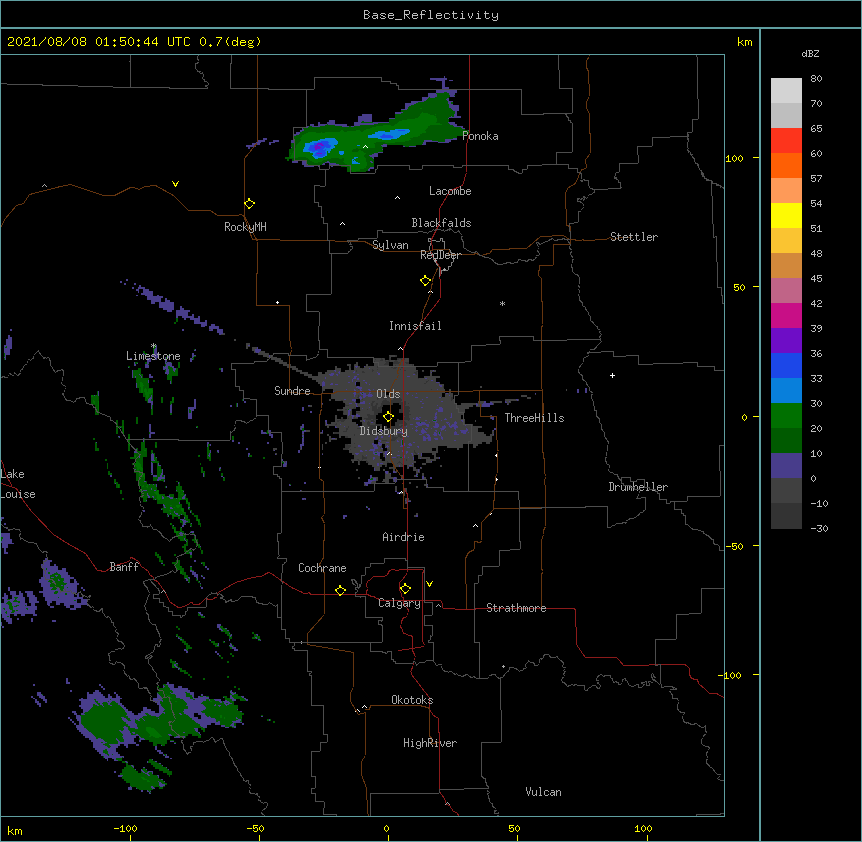Click the yellow radar site marker near Olds

click(388, 417)
